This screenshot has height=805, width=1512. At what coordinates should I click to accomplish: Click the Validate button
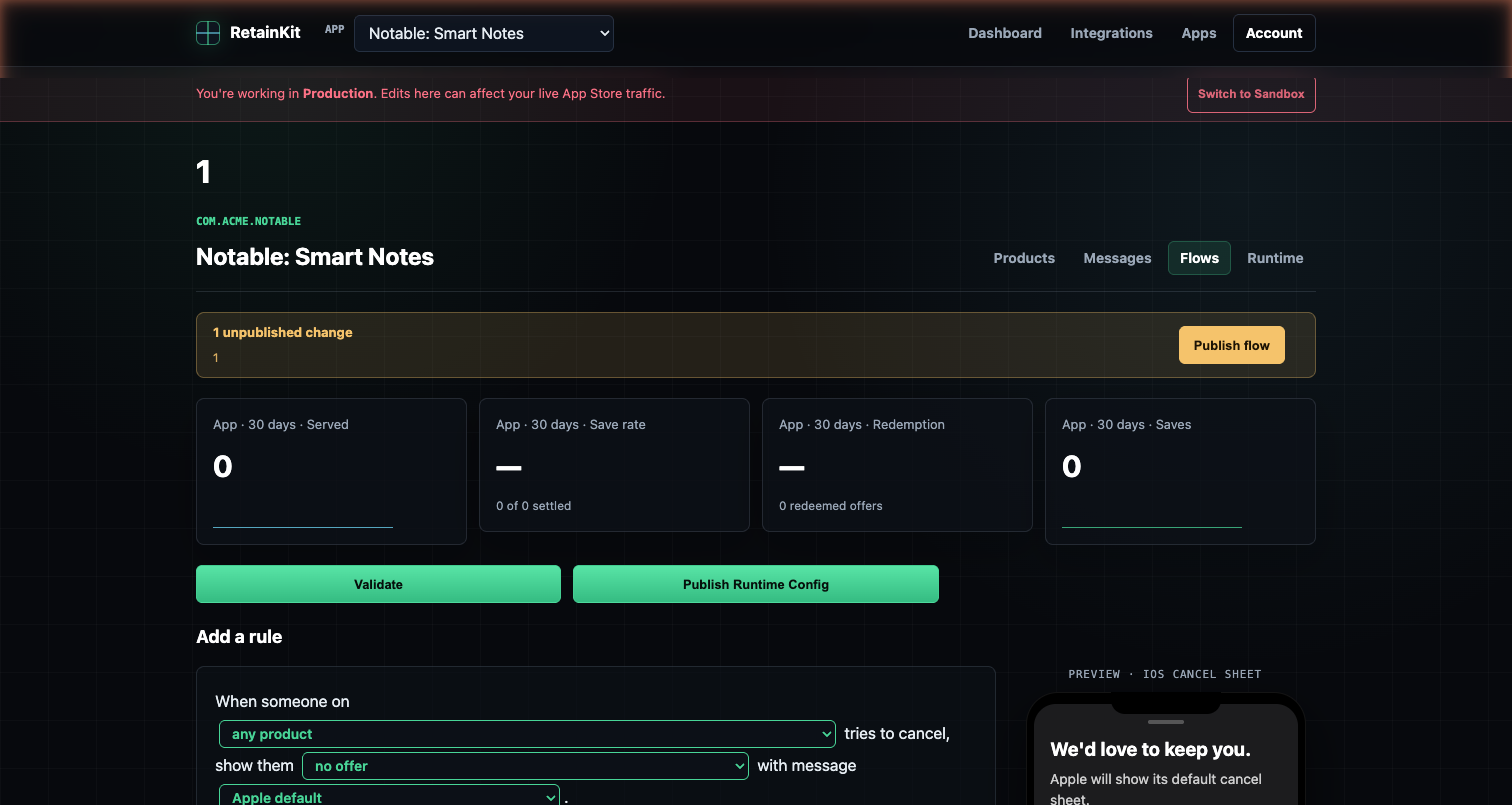378,584
